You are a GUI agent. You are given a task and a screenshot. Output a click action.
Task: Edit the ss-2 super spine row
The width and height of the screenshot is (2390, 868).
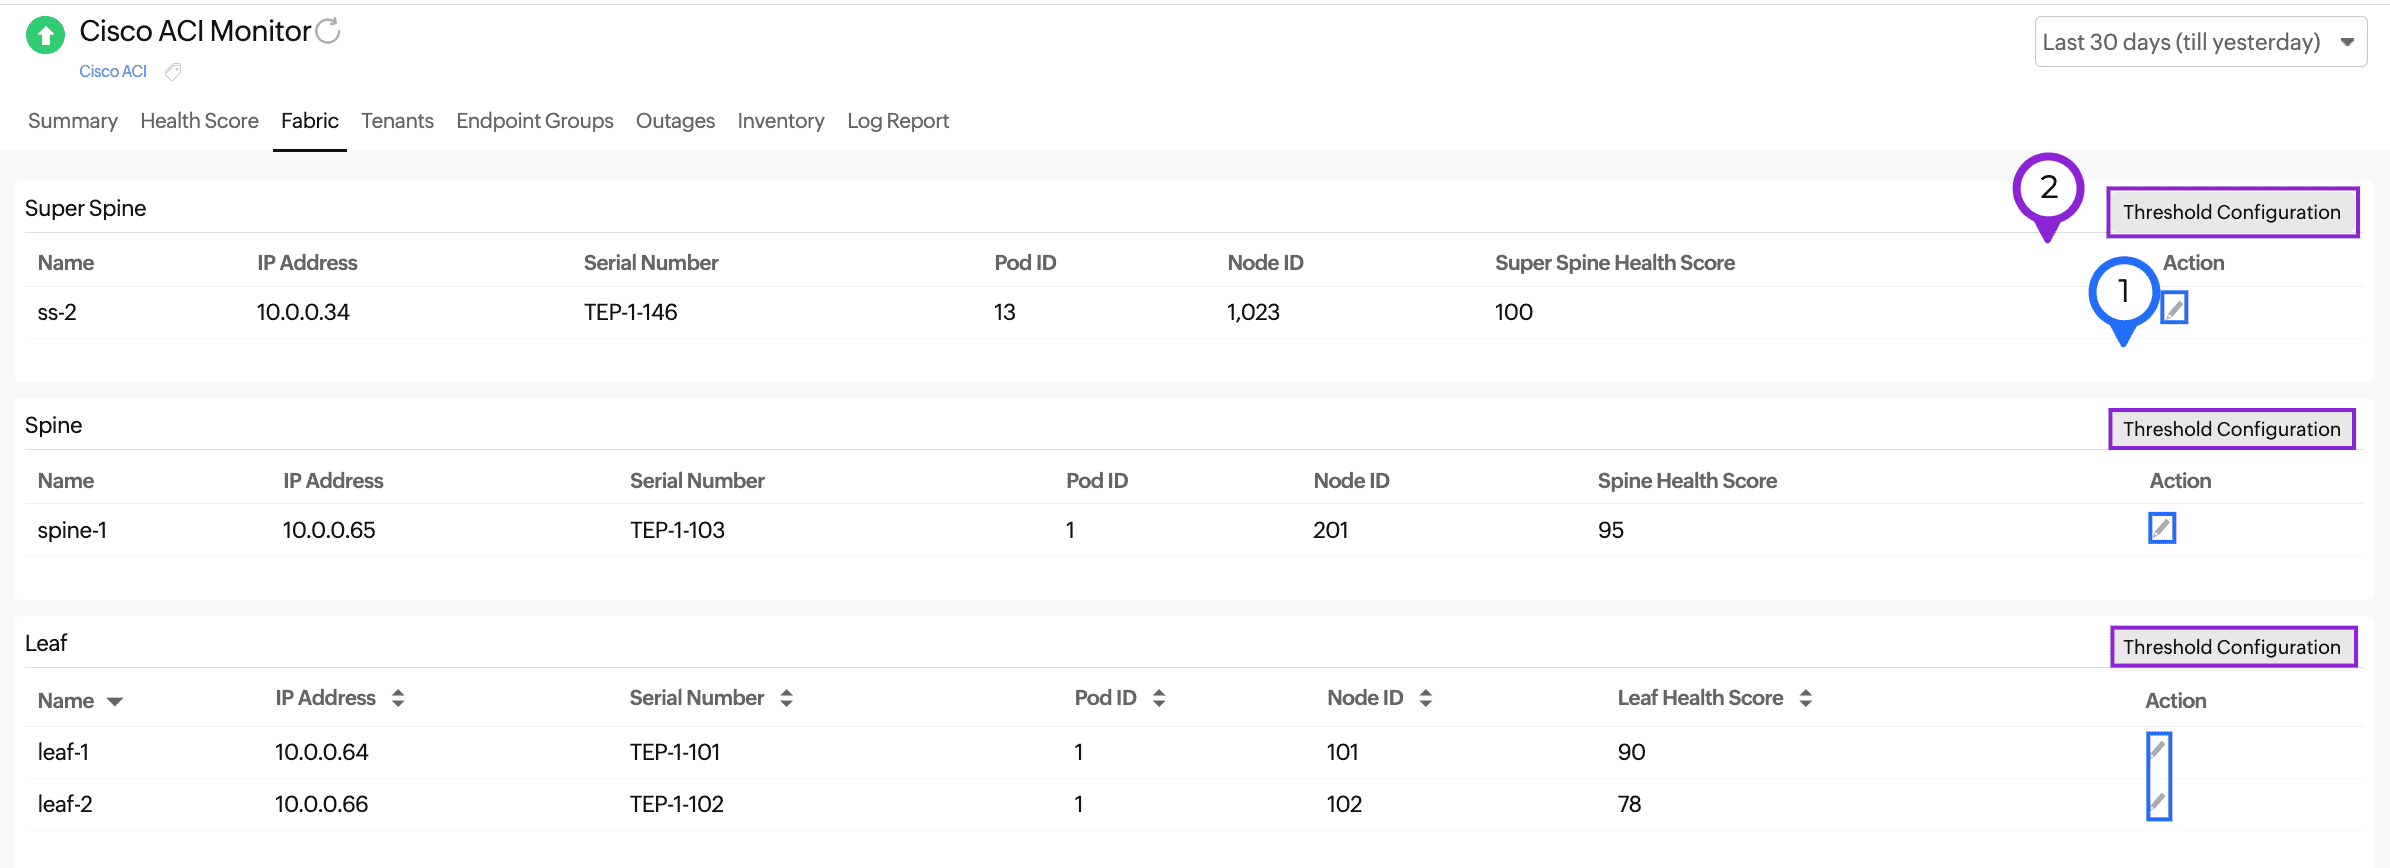coord(2174,308)
